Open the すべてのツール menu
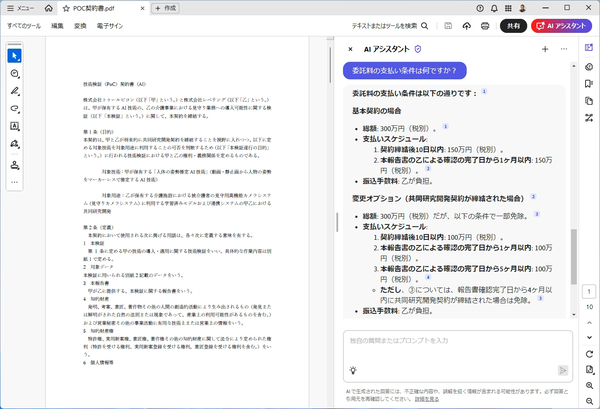Image resolution: width=600 pixels, height=409 pixels. coord(23,25)
